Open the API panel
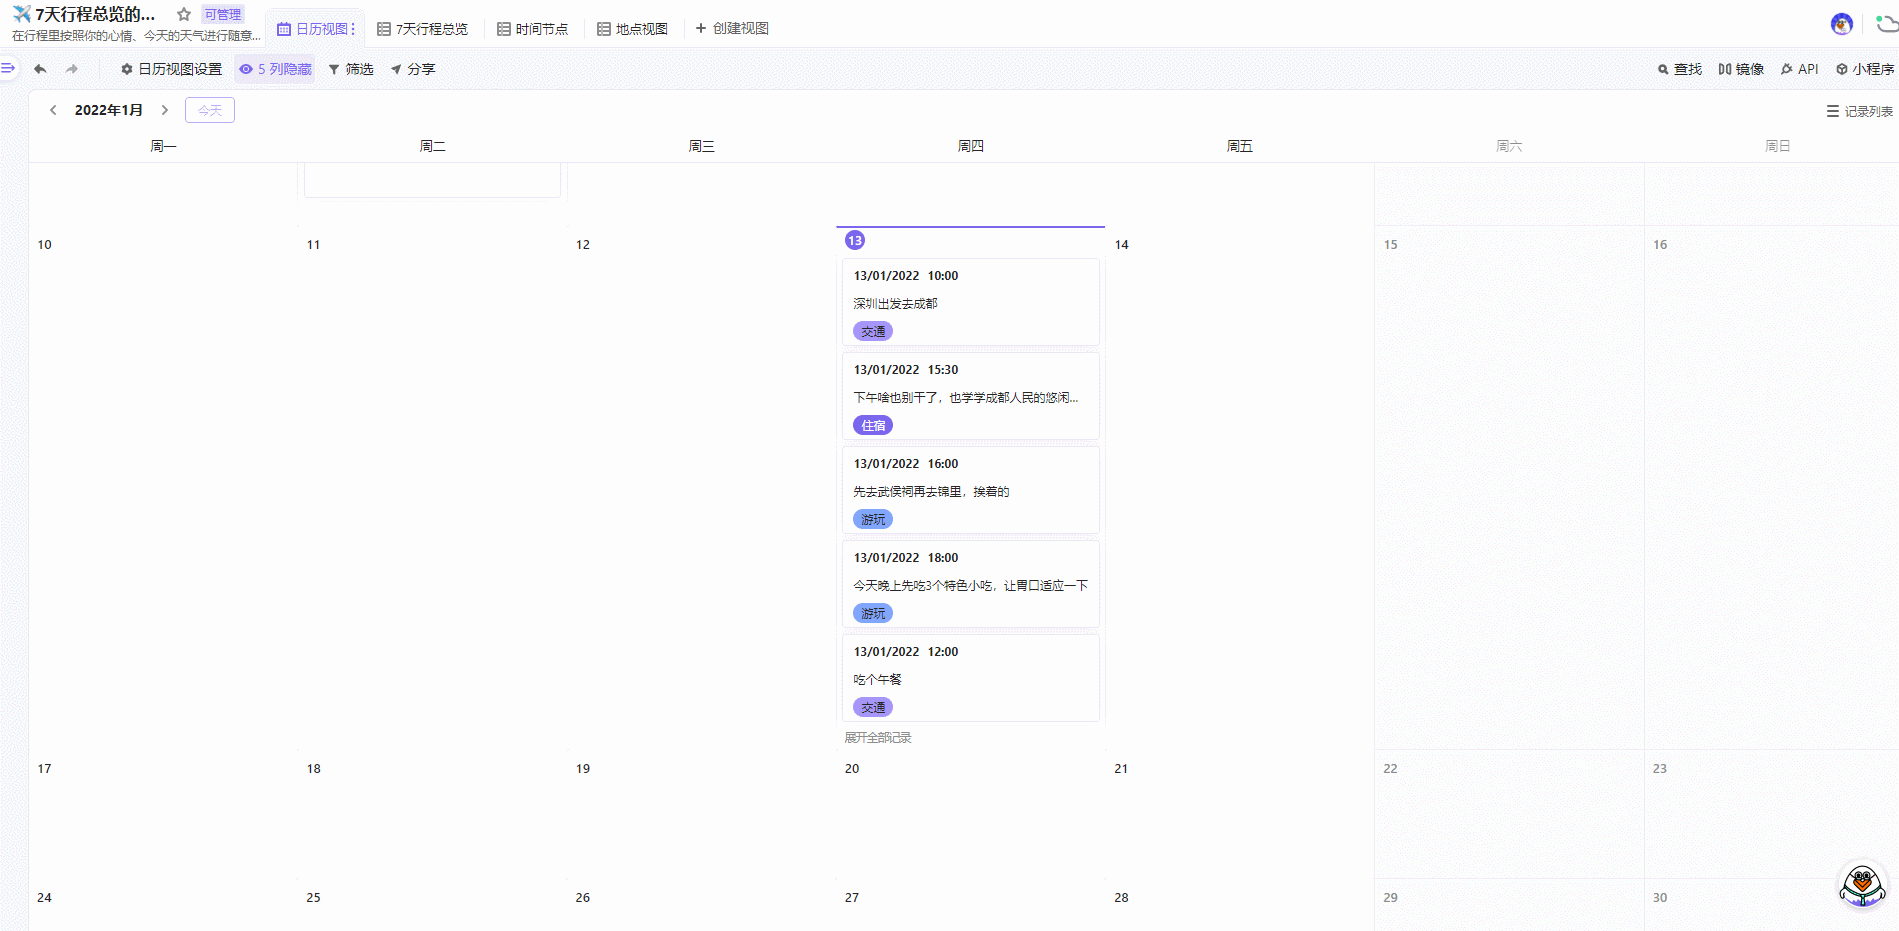Screen dimensions: 1899x931 1800,69
